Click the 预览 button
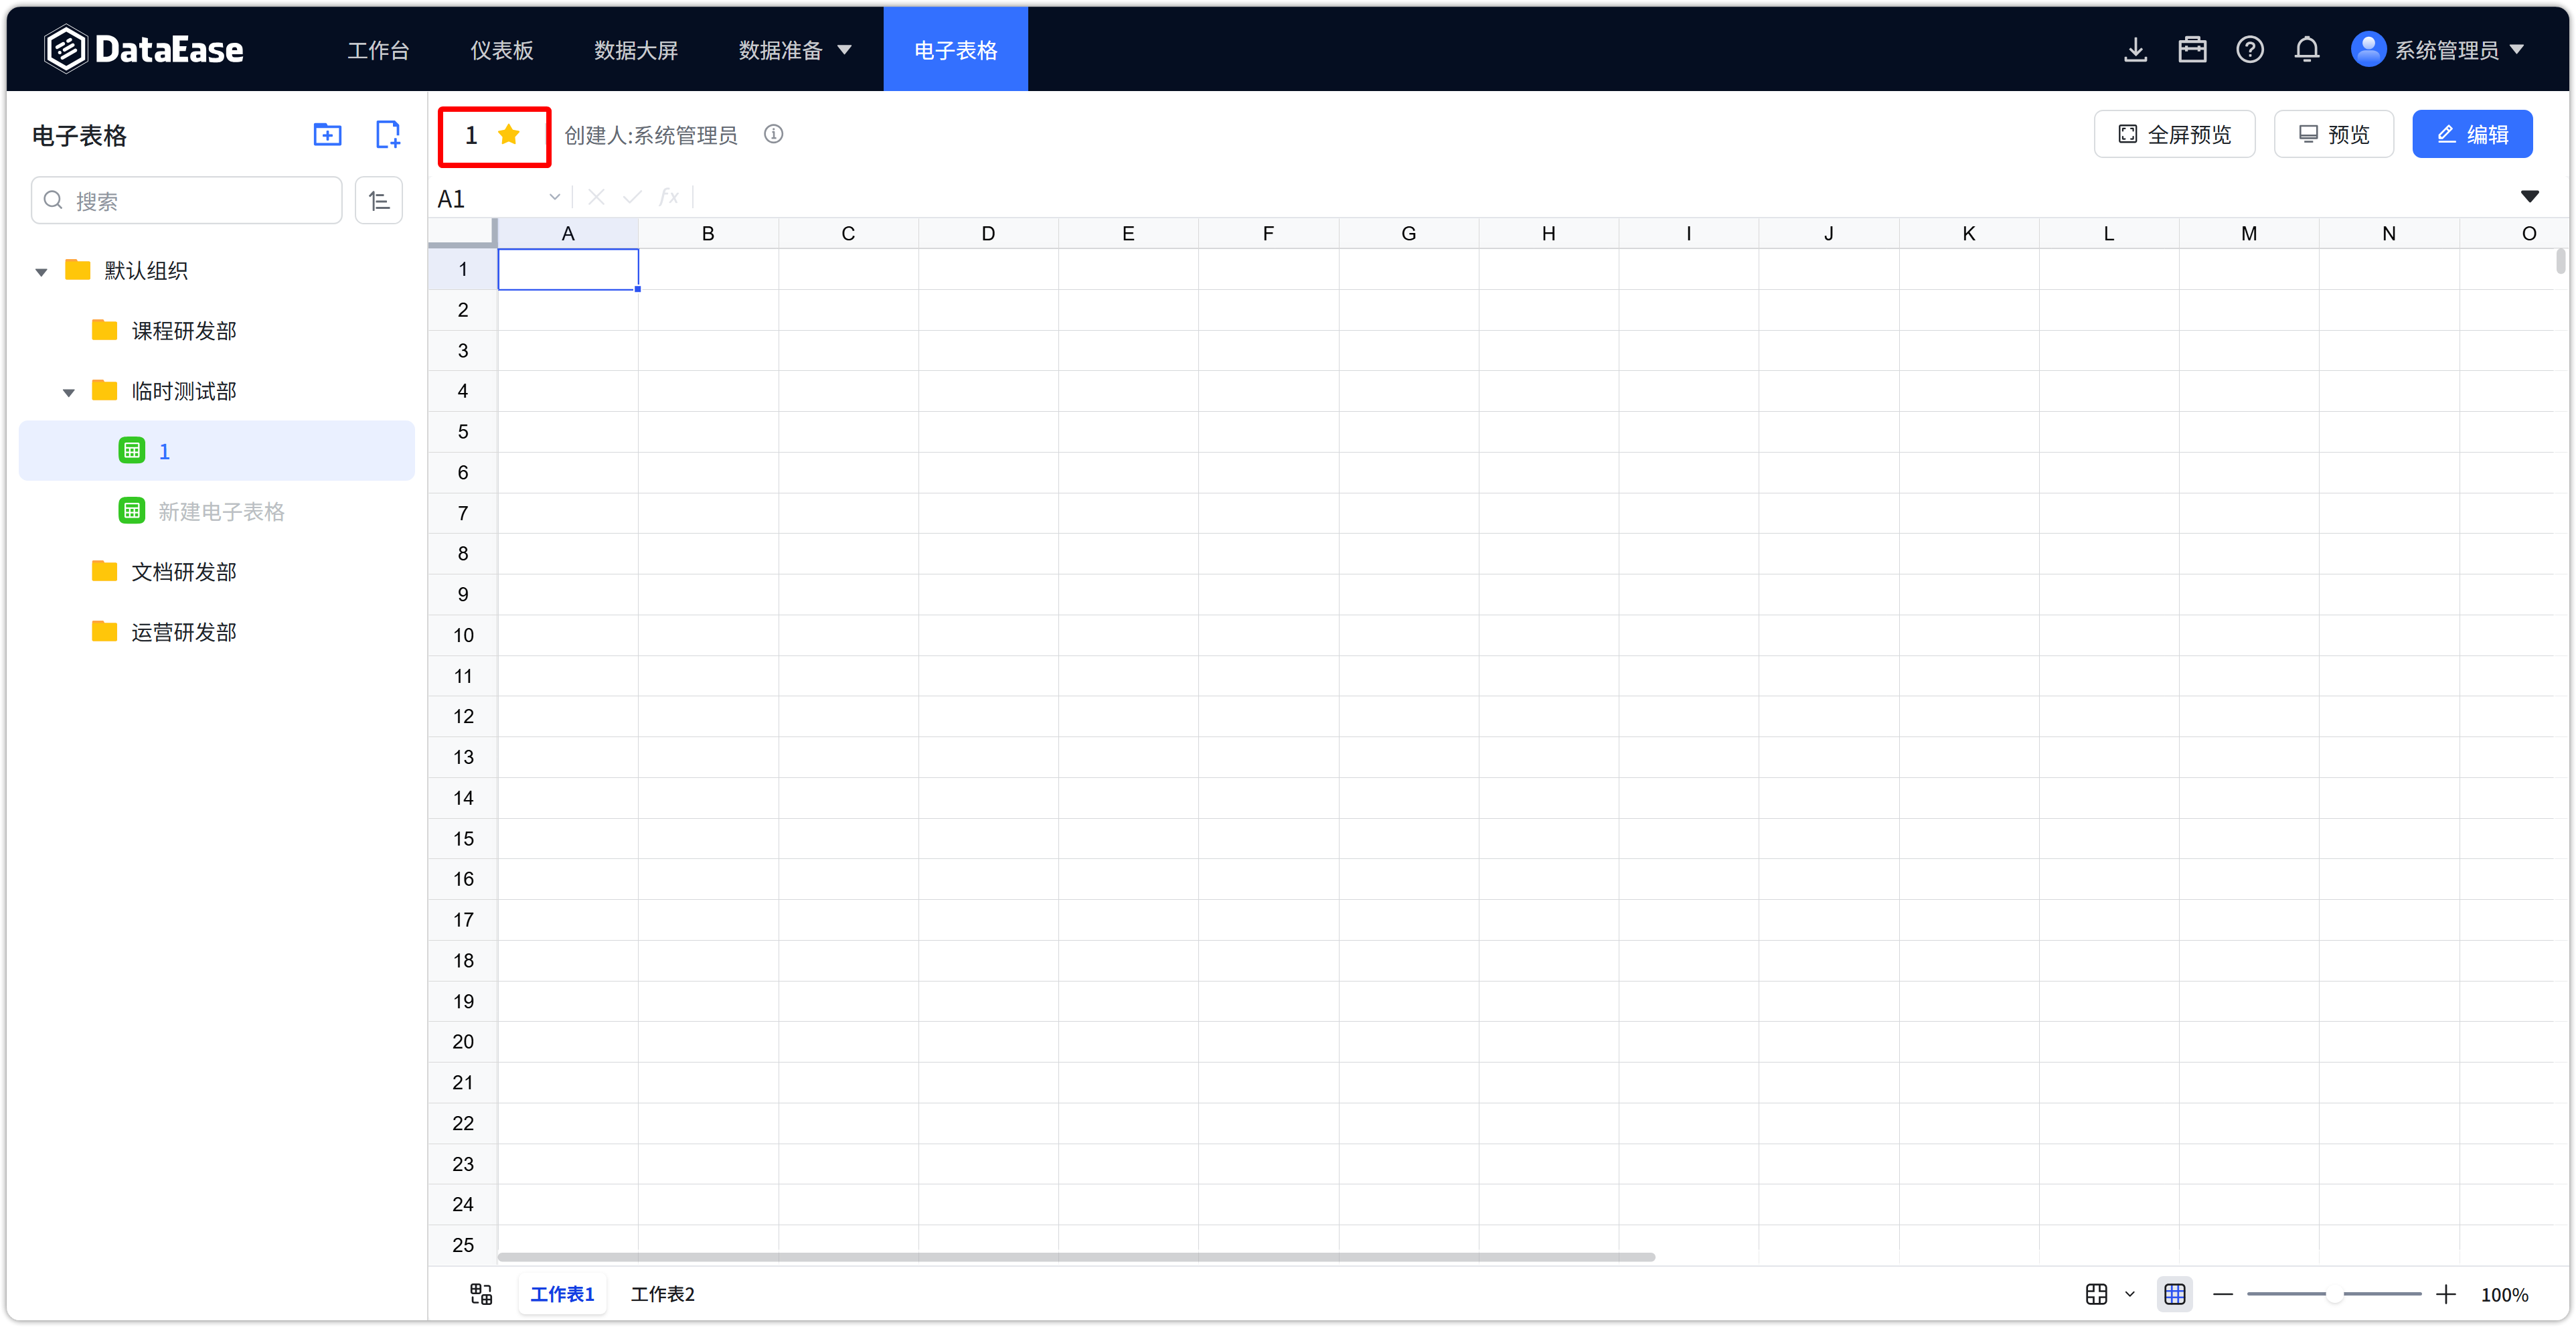This screenshot has height=1327, width=2576. pyautogui.click(x=2333, y=134)
